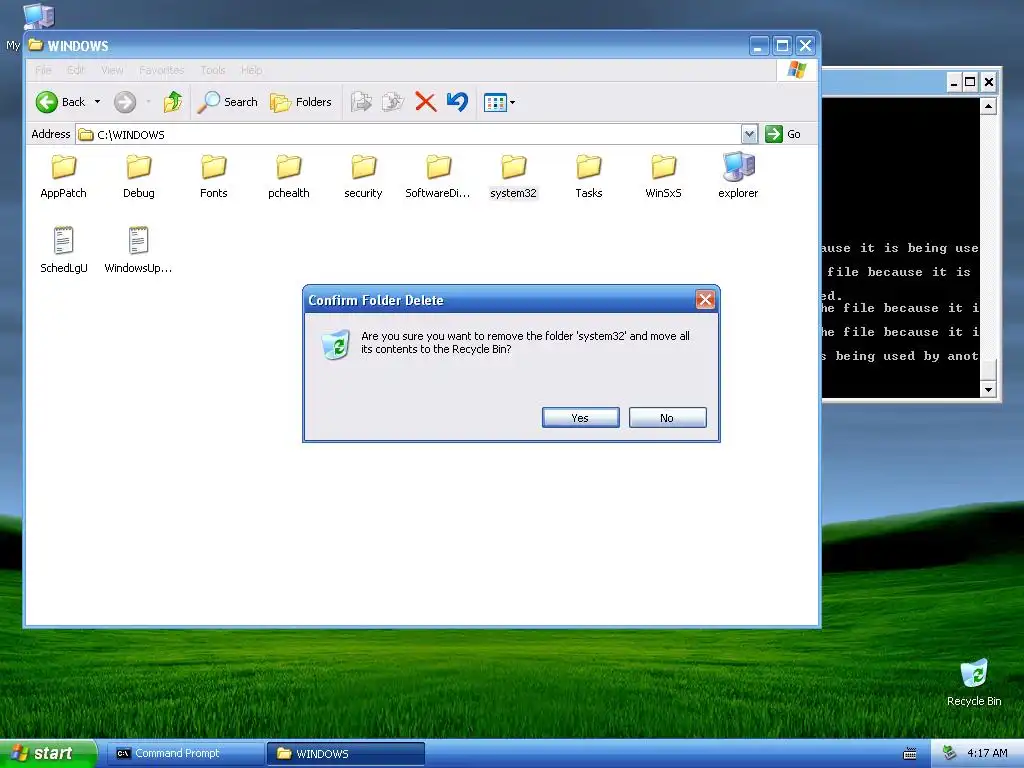Click the red Delete X icon
The width and height of the screenshot is (1024, 768).
[x=426, y=102]
